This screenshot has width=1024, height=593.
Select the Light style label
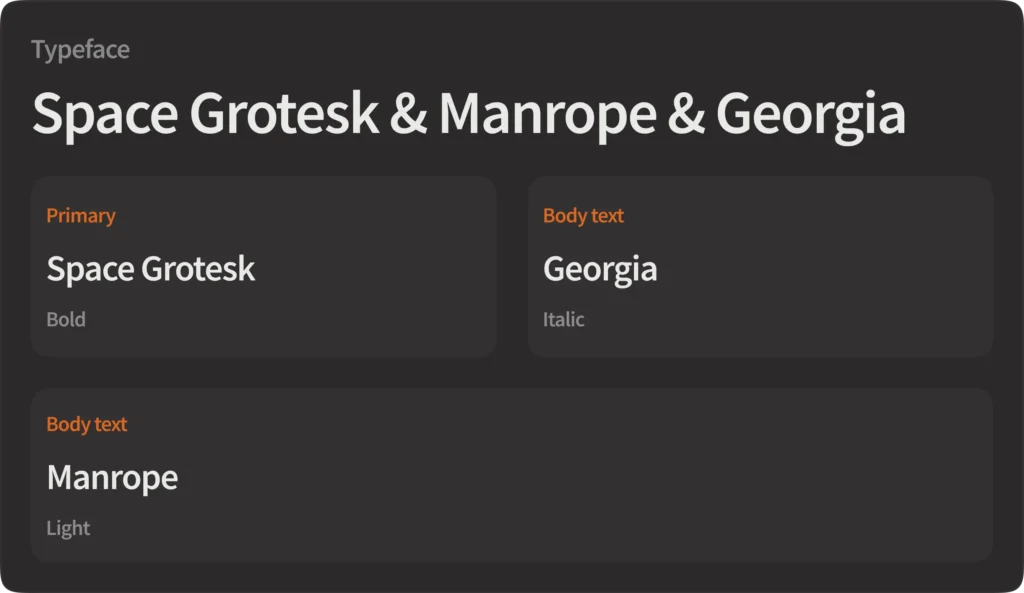(68, 528)
